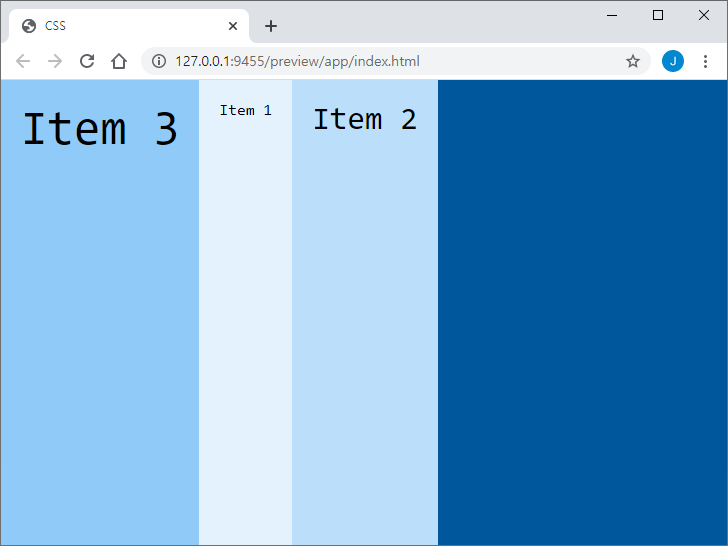This screenshot has height=546, width=728.
Task: Open a new tab with plus button
Action: [271, 26]
